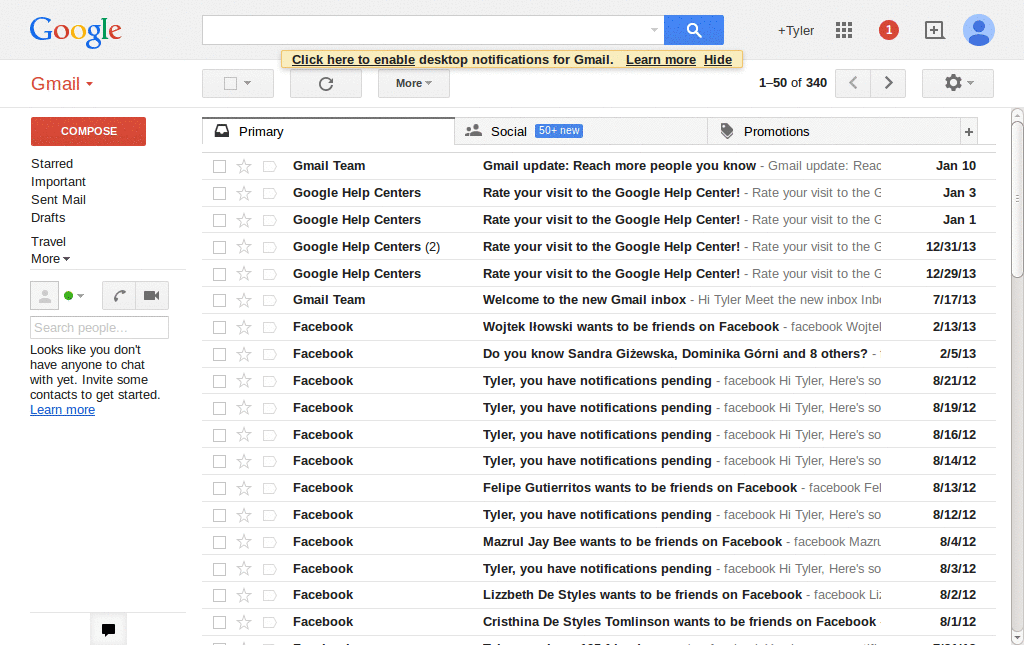Mark the 12/29/13 Help Centers email important
The height and width of the screenshot is (645, 1024).
tap(269, 274)
